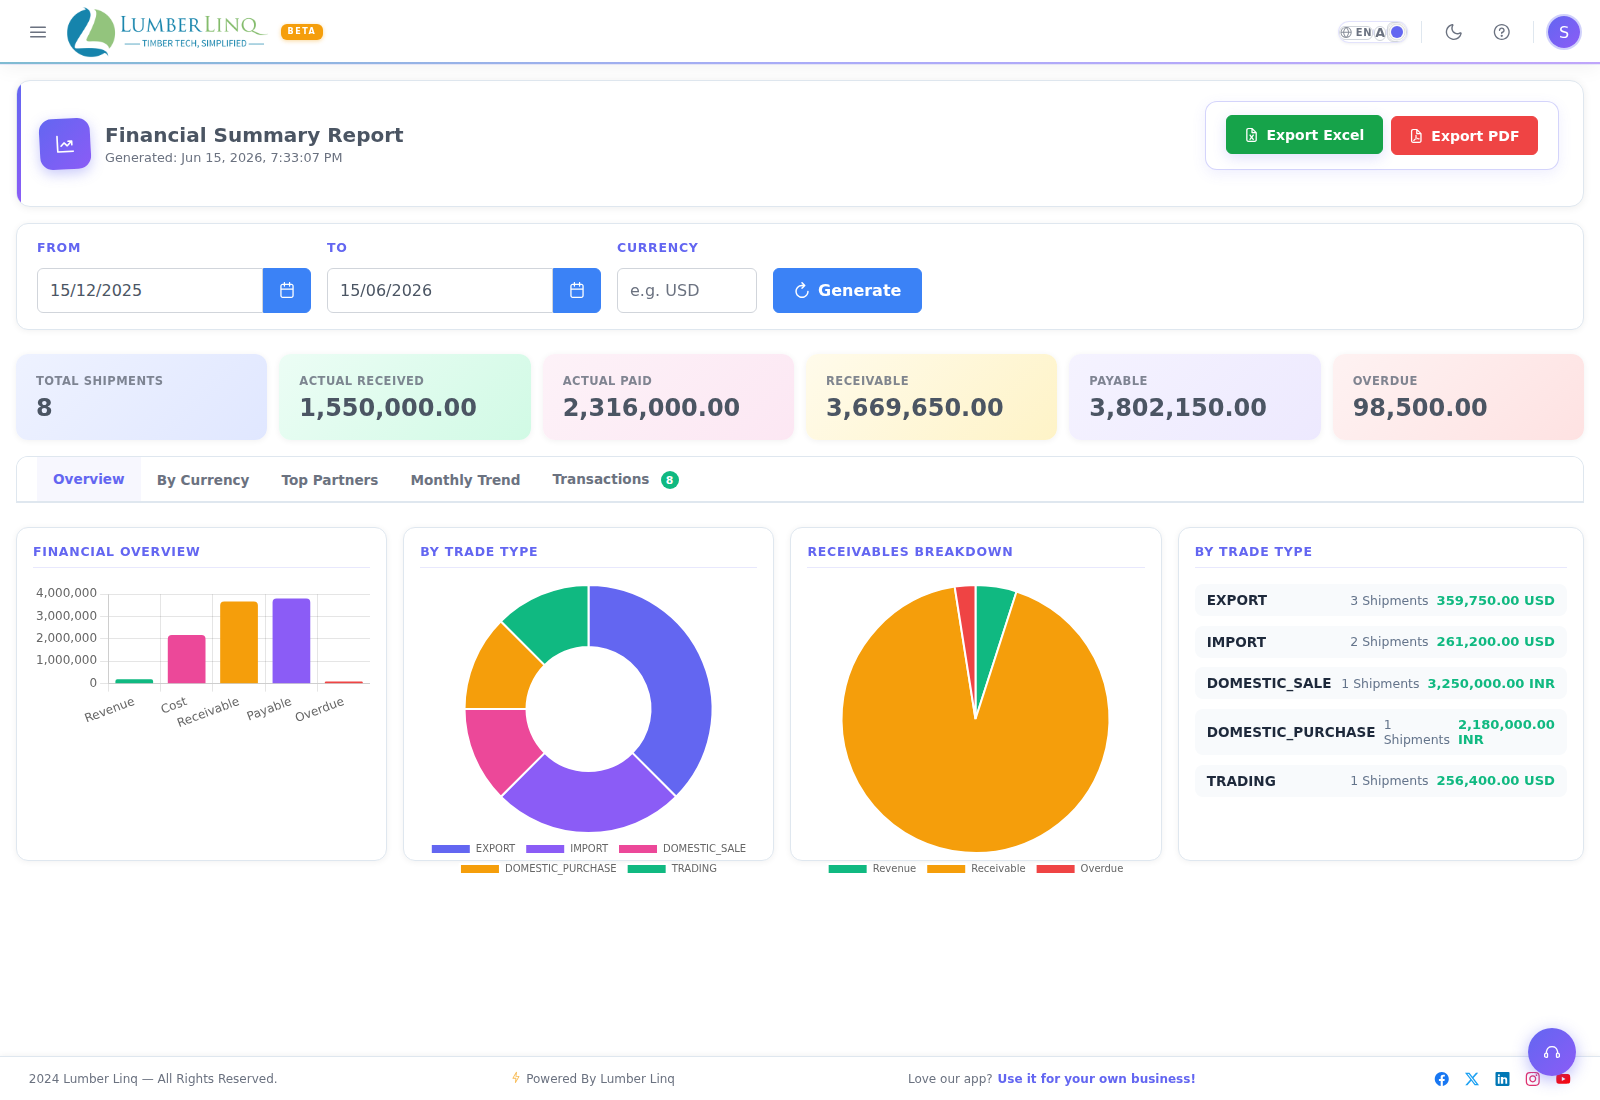Click the report chart icon beside title
The width and height of the screenshot is (1600, 1100).
[65, 144]
